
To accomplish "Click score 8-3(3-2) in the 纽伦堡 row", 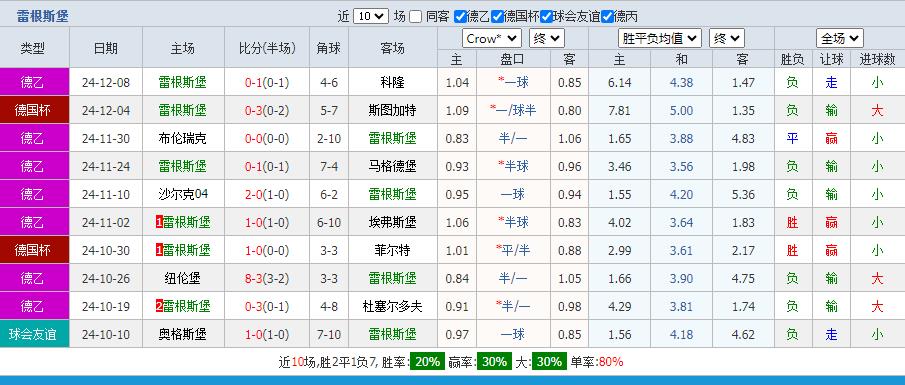I will pyautogui.click(x=267, y=278).
